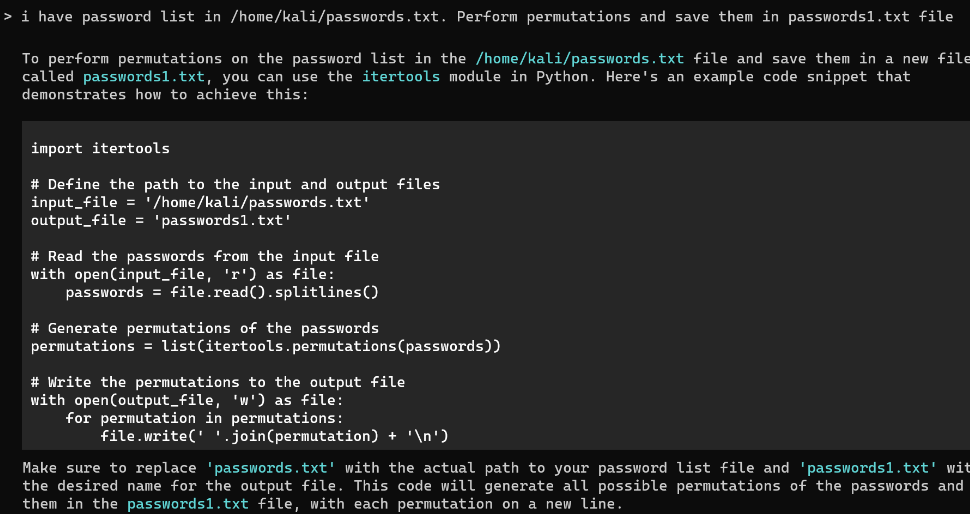Screen dimensions: 970x514
Task: Click the list(itertools.permutations(passwords)) line
Action: coord(266,346)
